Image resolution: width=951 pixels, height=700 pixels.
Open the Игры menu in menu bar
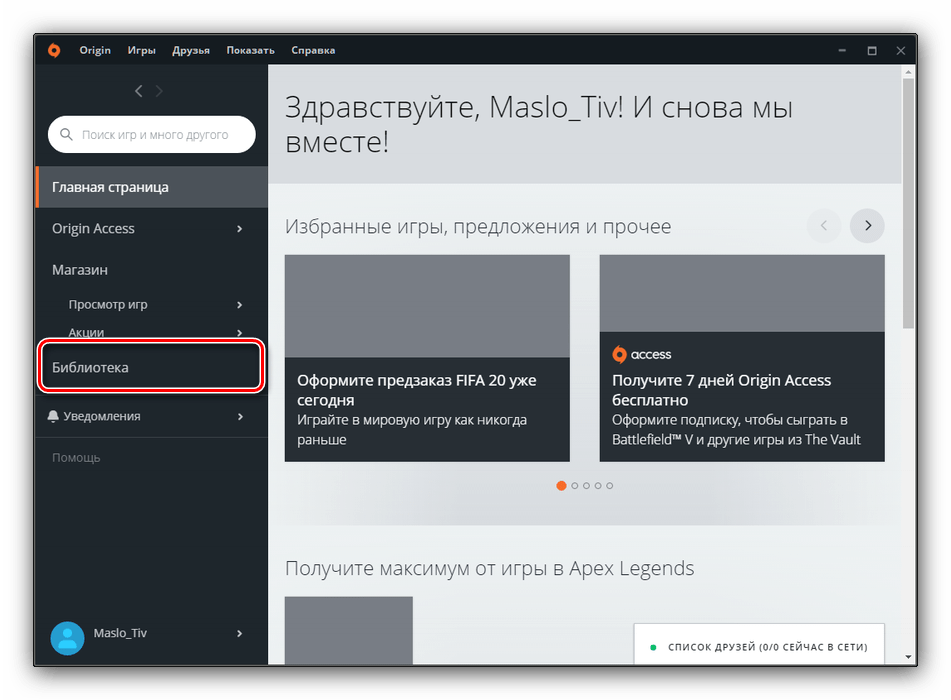[141, 50]
